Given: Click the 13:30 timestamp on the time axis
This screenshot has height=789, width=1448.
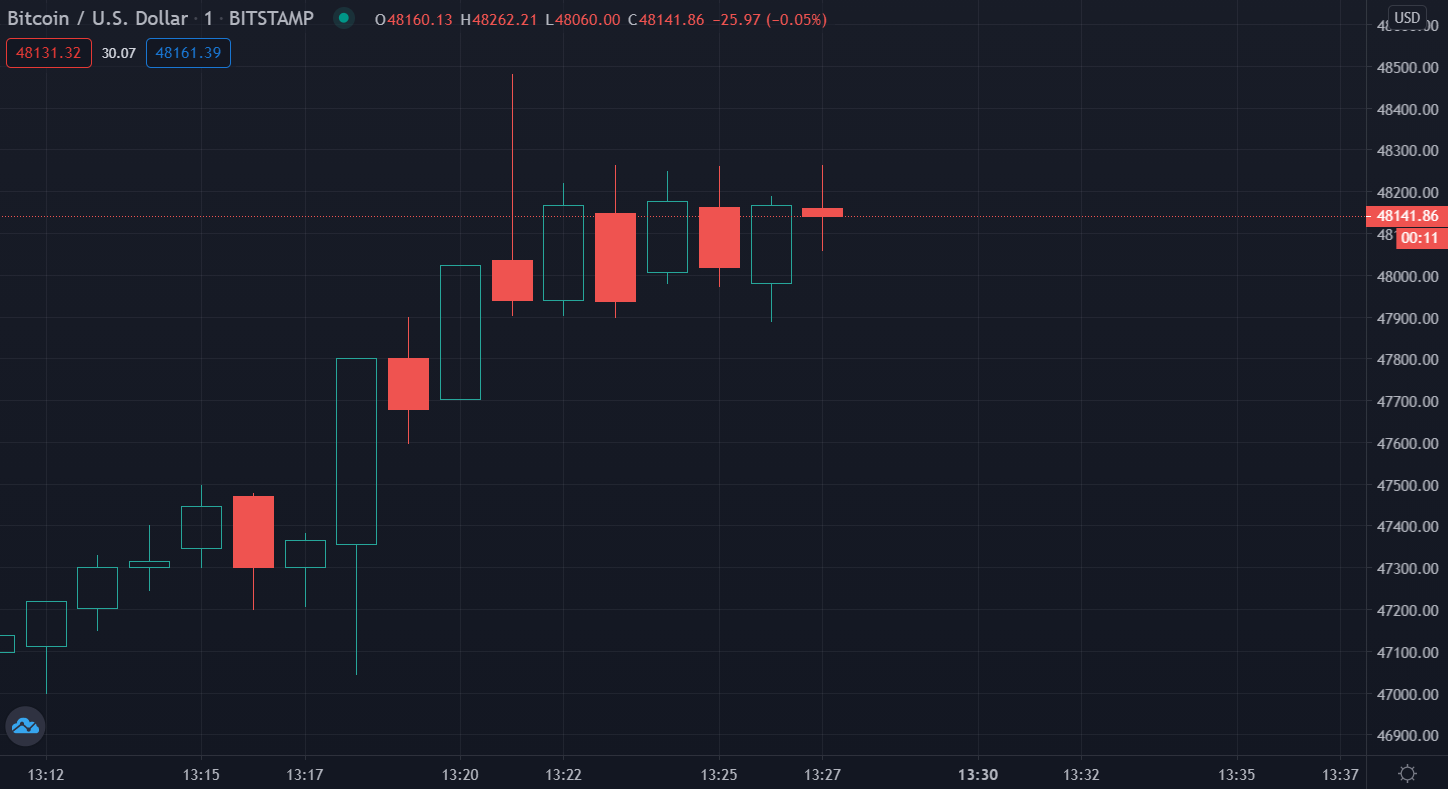Looking at the screenshot, I should pyautogui.click(x=978, y=774).
